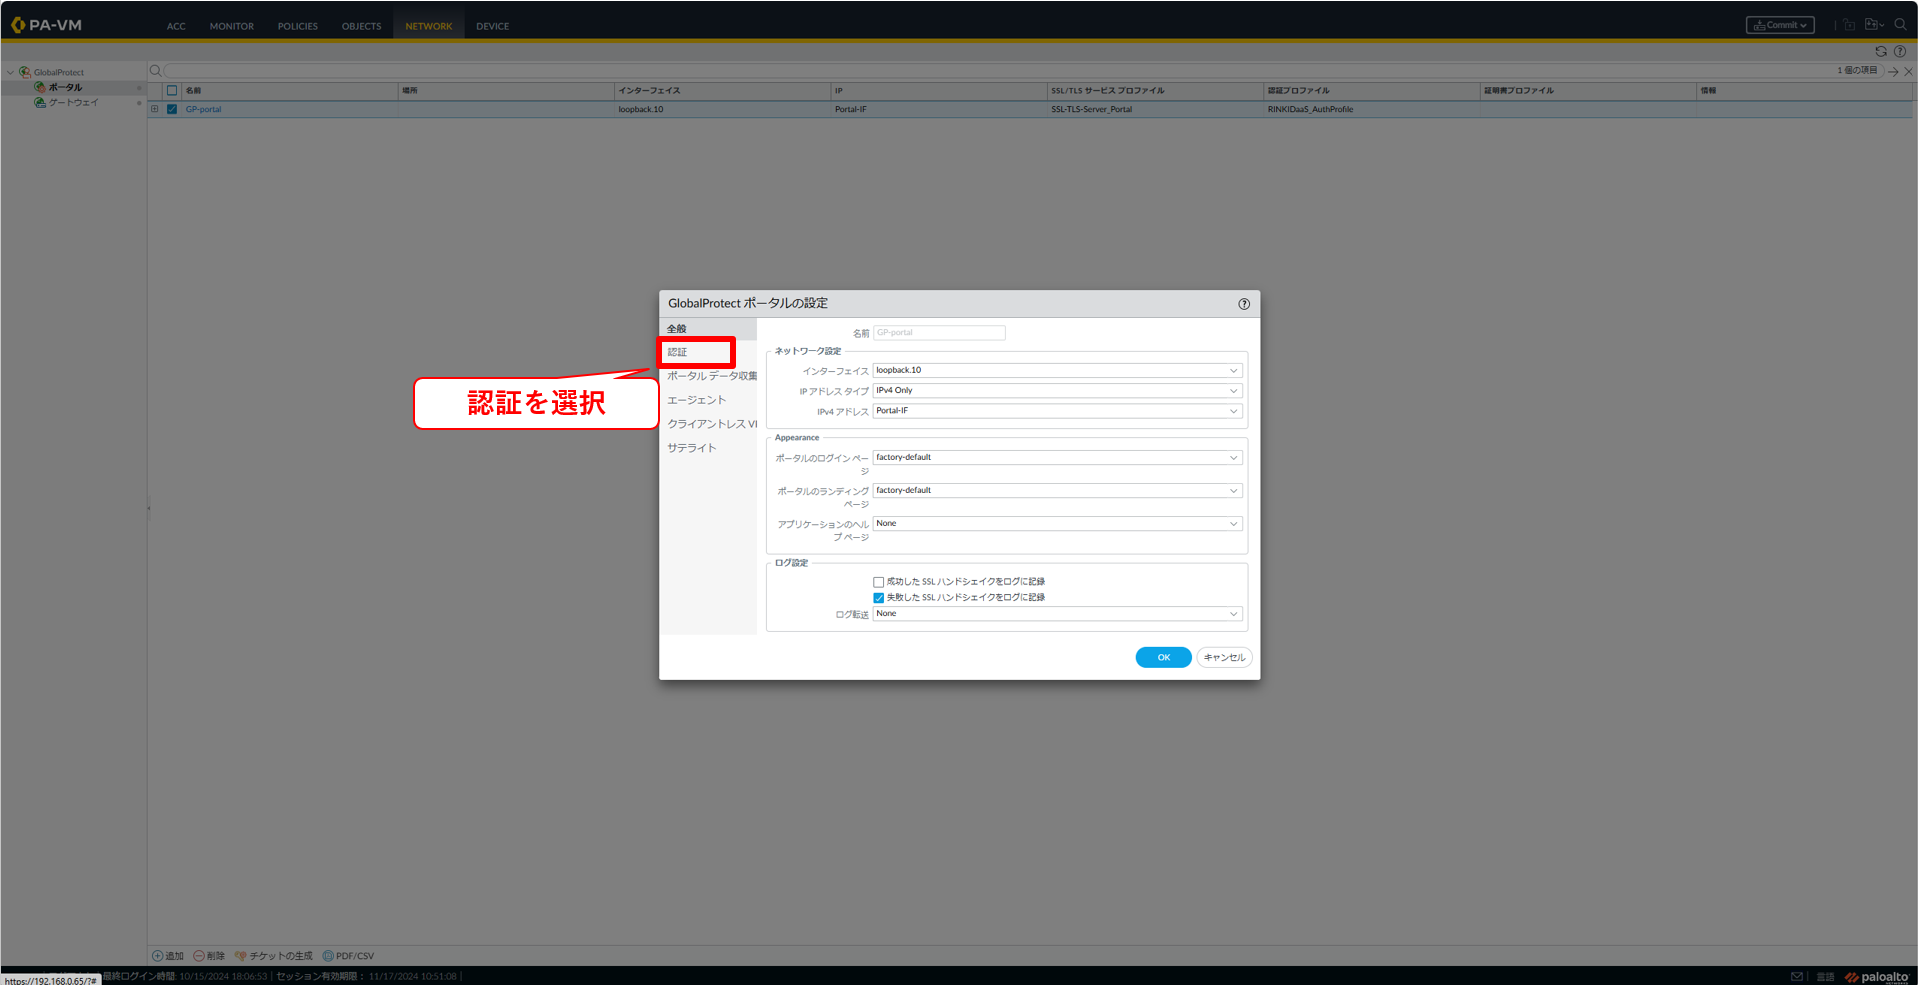Expand the GP-portal row plus expander
This screenshot has height=985, width=1918.
155,109
